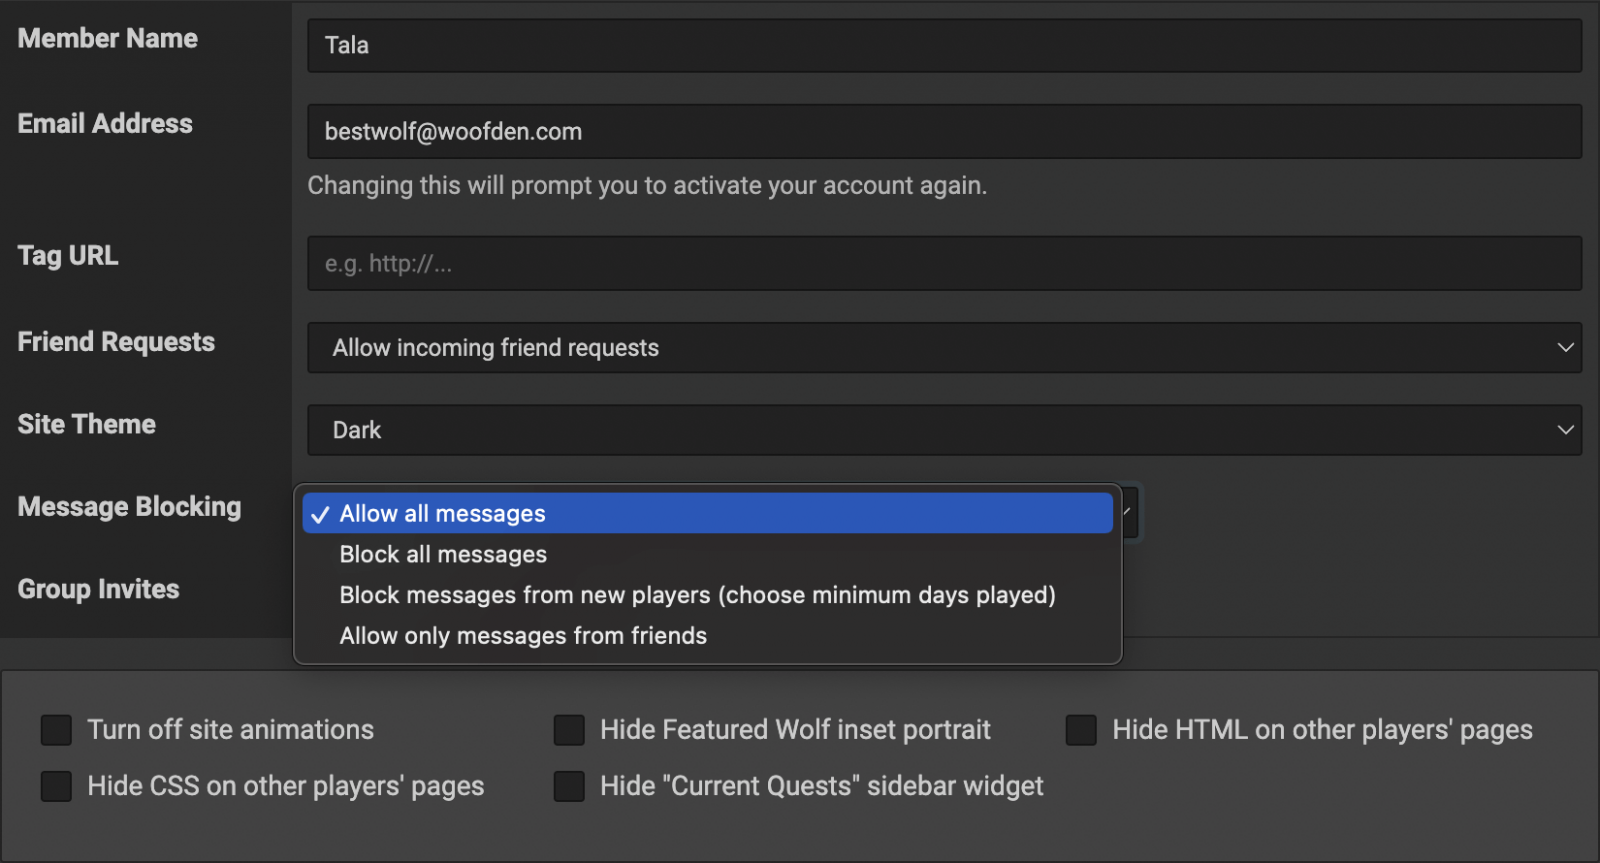Tick 'Hide CSS on other players' pages'

[x=56, y=787]
